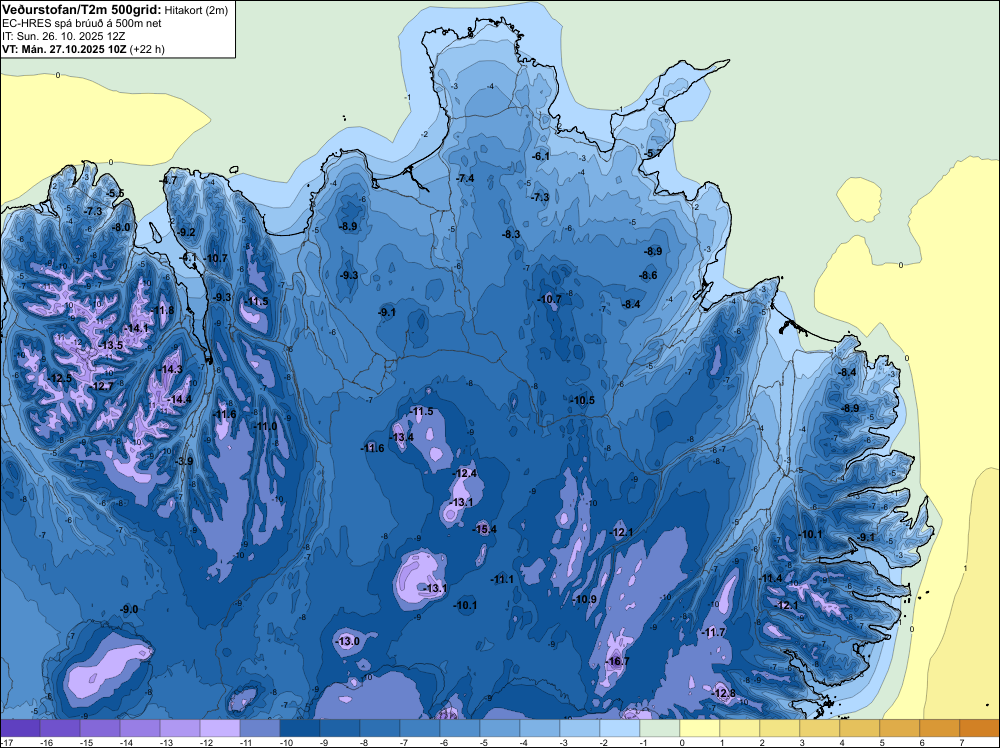
Task: Click the -13.4 temperature value
Action: [x=402, y=437]
